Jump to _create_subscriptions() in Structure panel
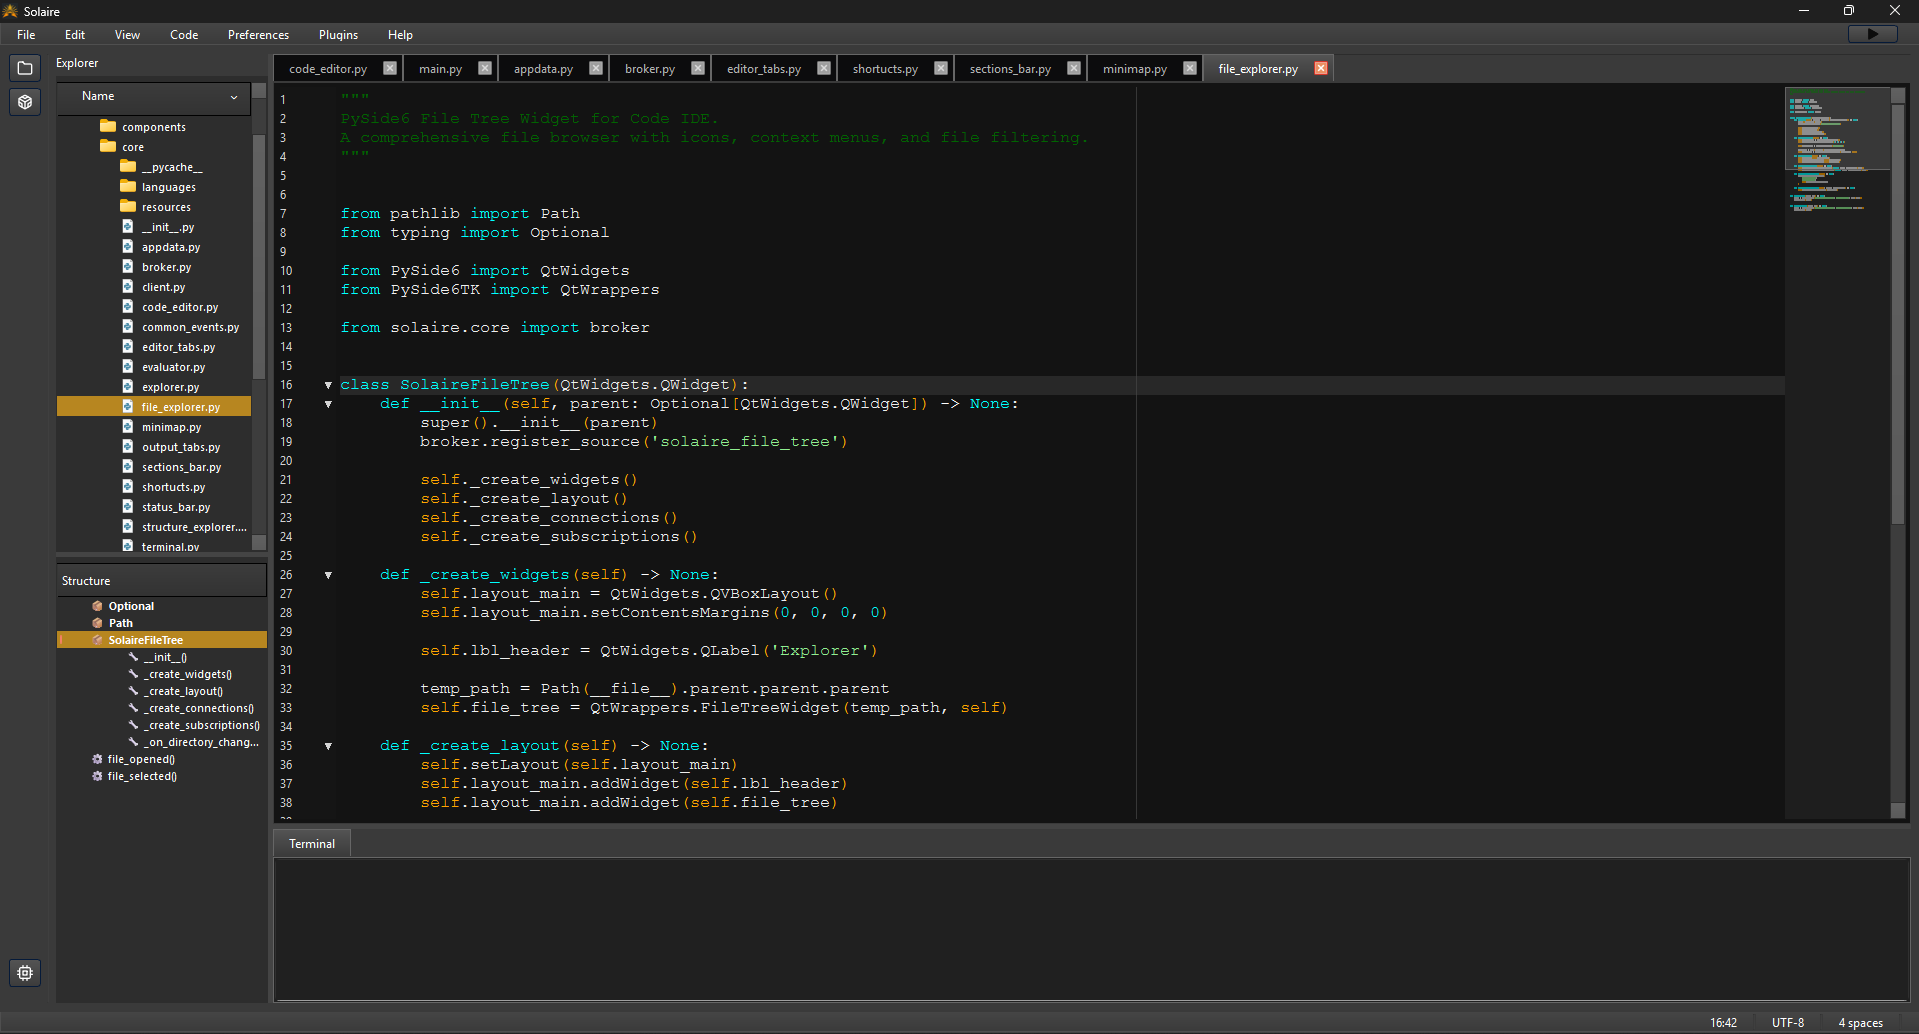This screenshot has height=1034, width=1919. coord(201,725)
